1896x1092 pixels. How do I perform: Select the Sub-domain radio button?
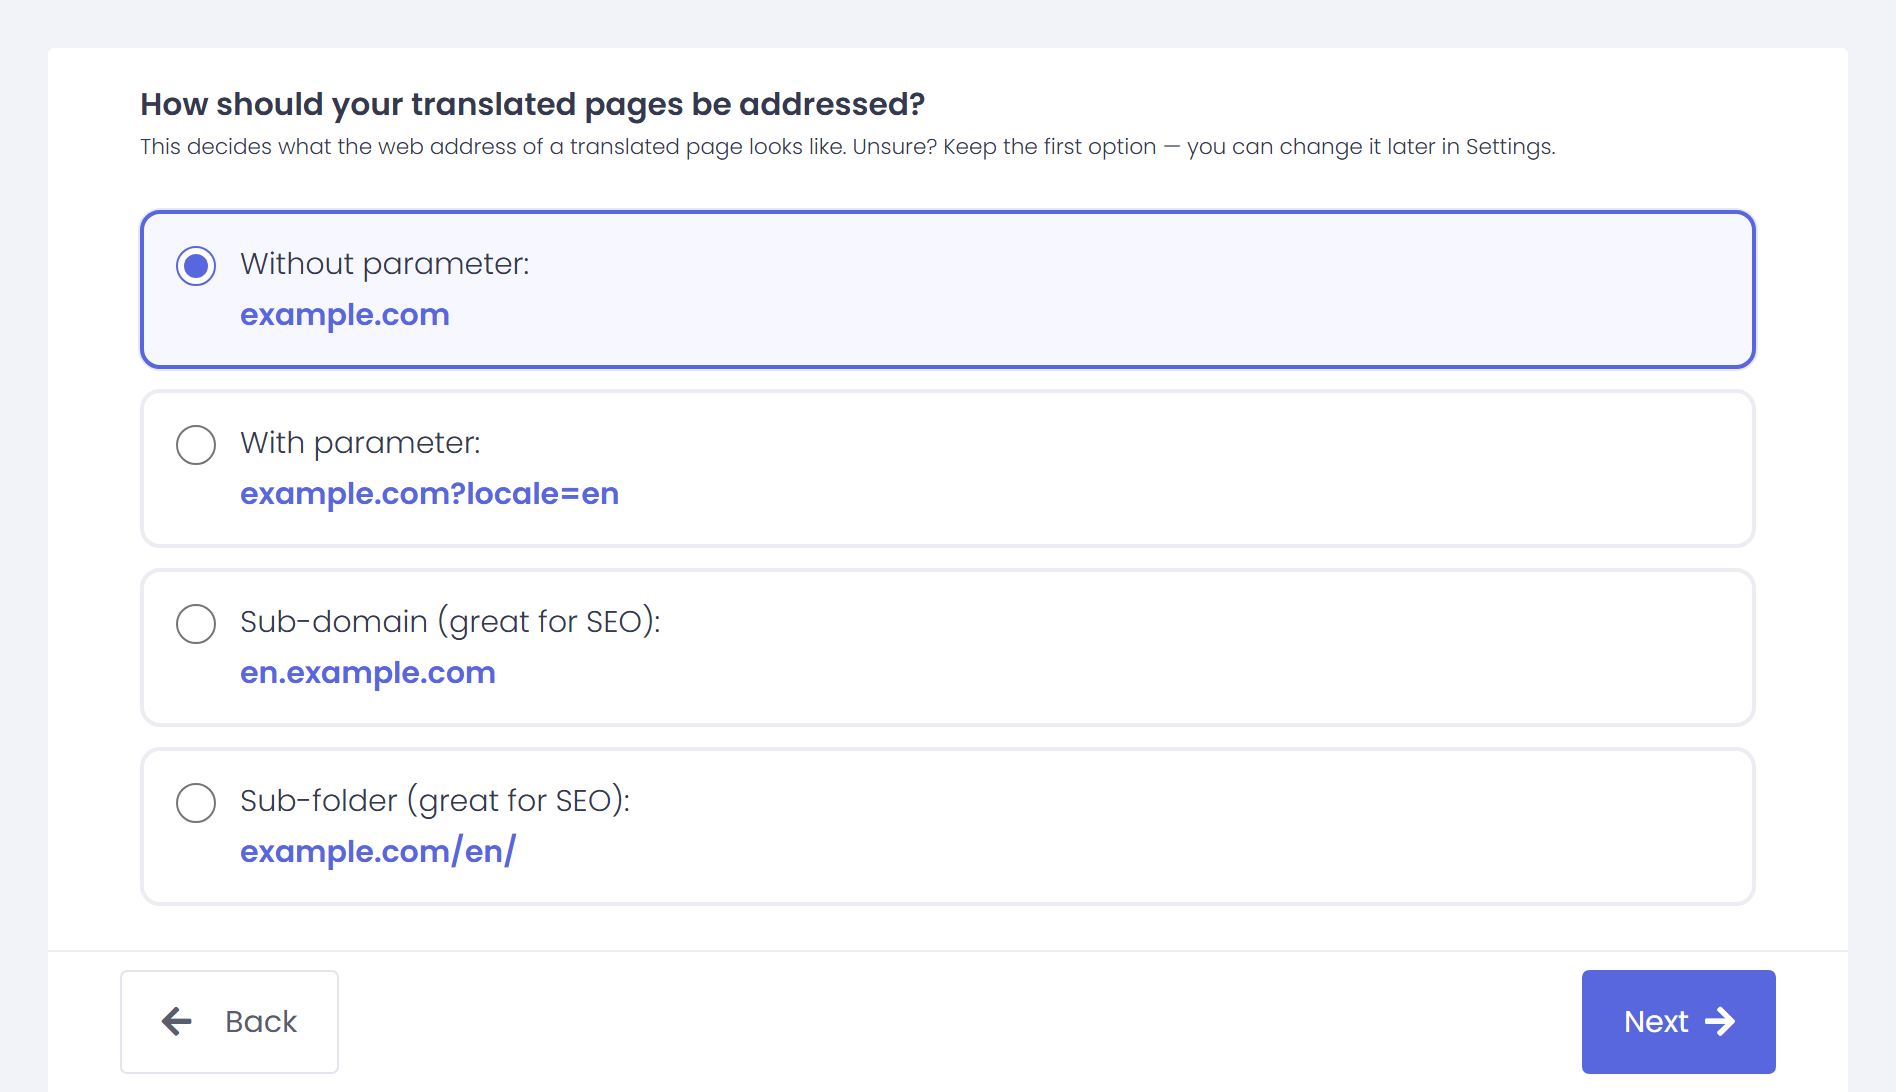[x=196, y=624]
